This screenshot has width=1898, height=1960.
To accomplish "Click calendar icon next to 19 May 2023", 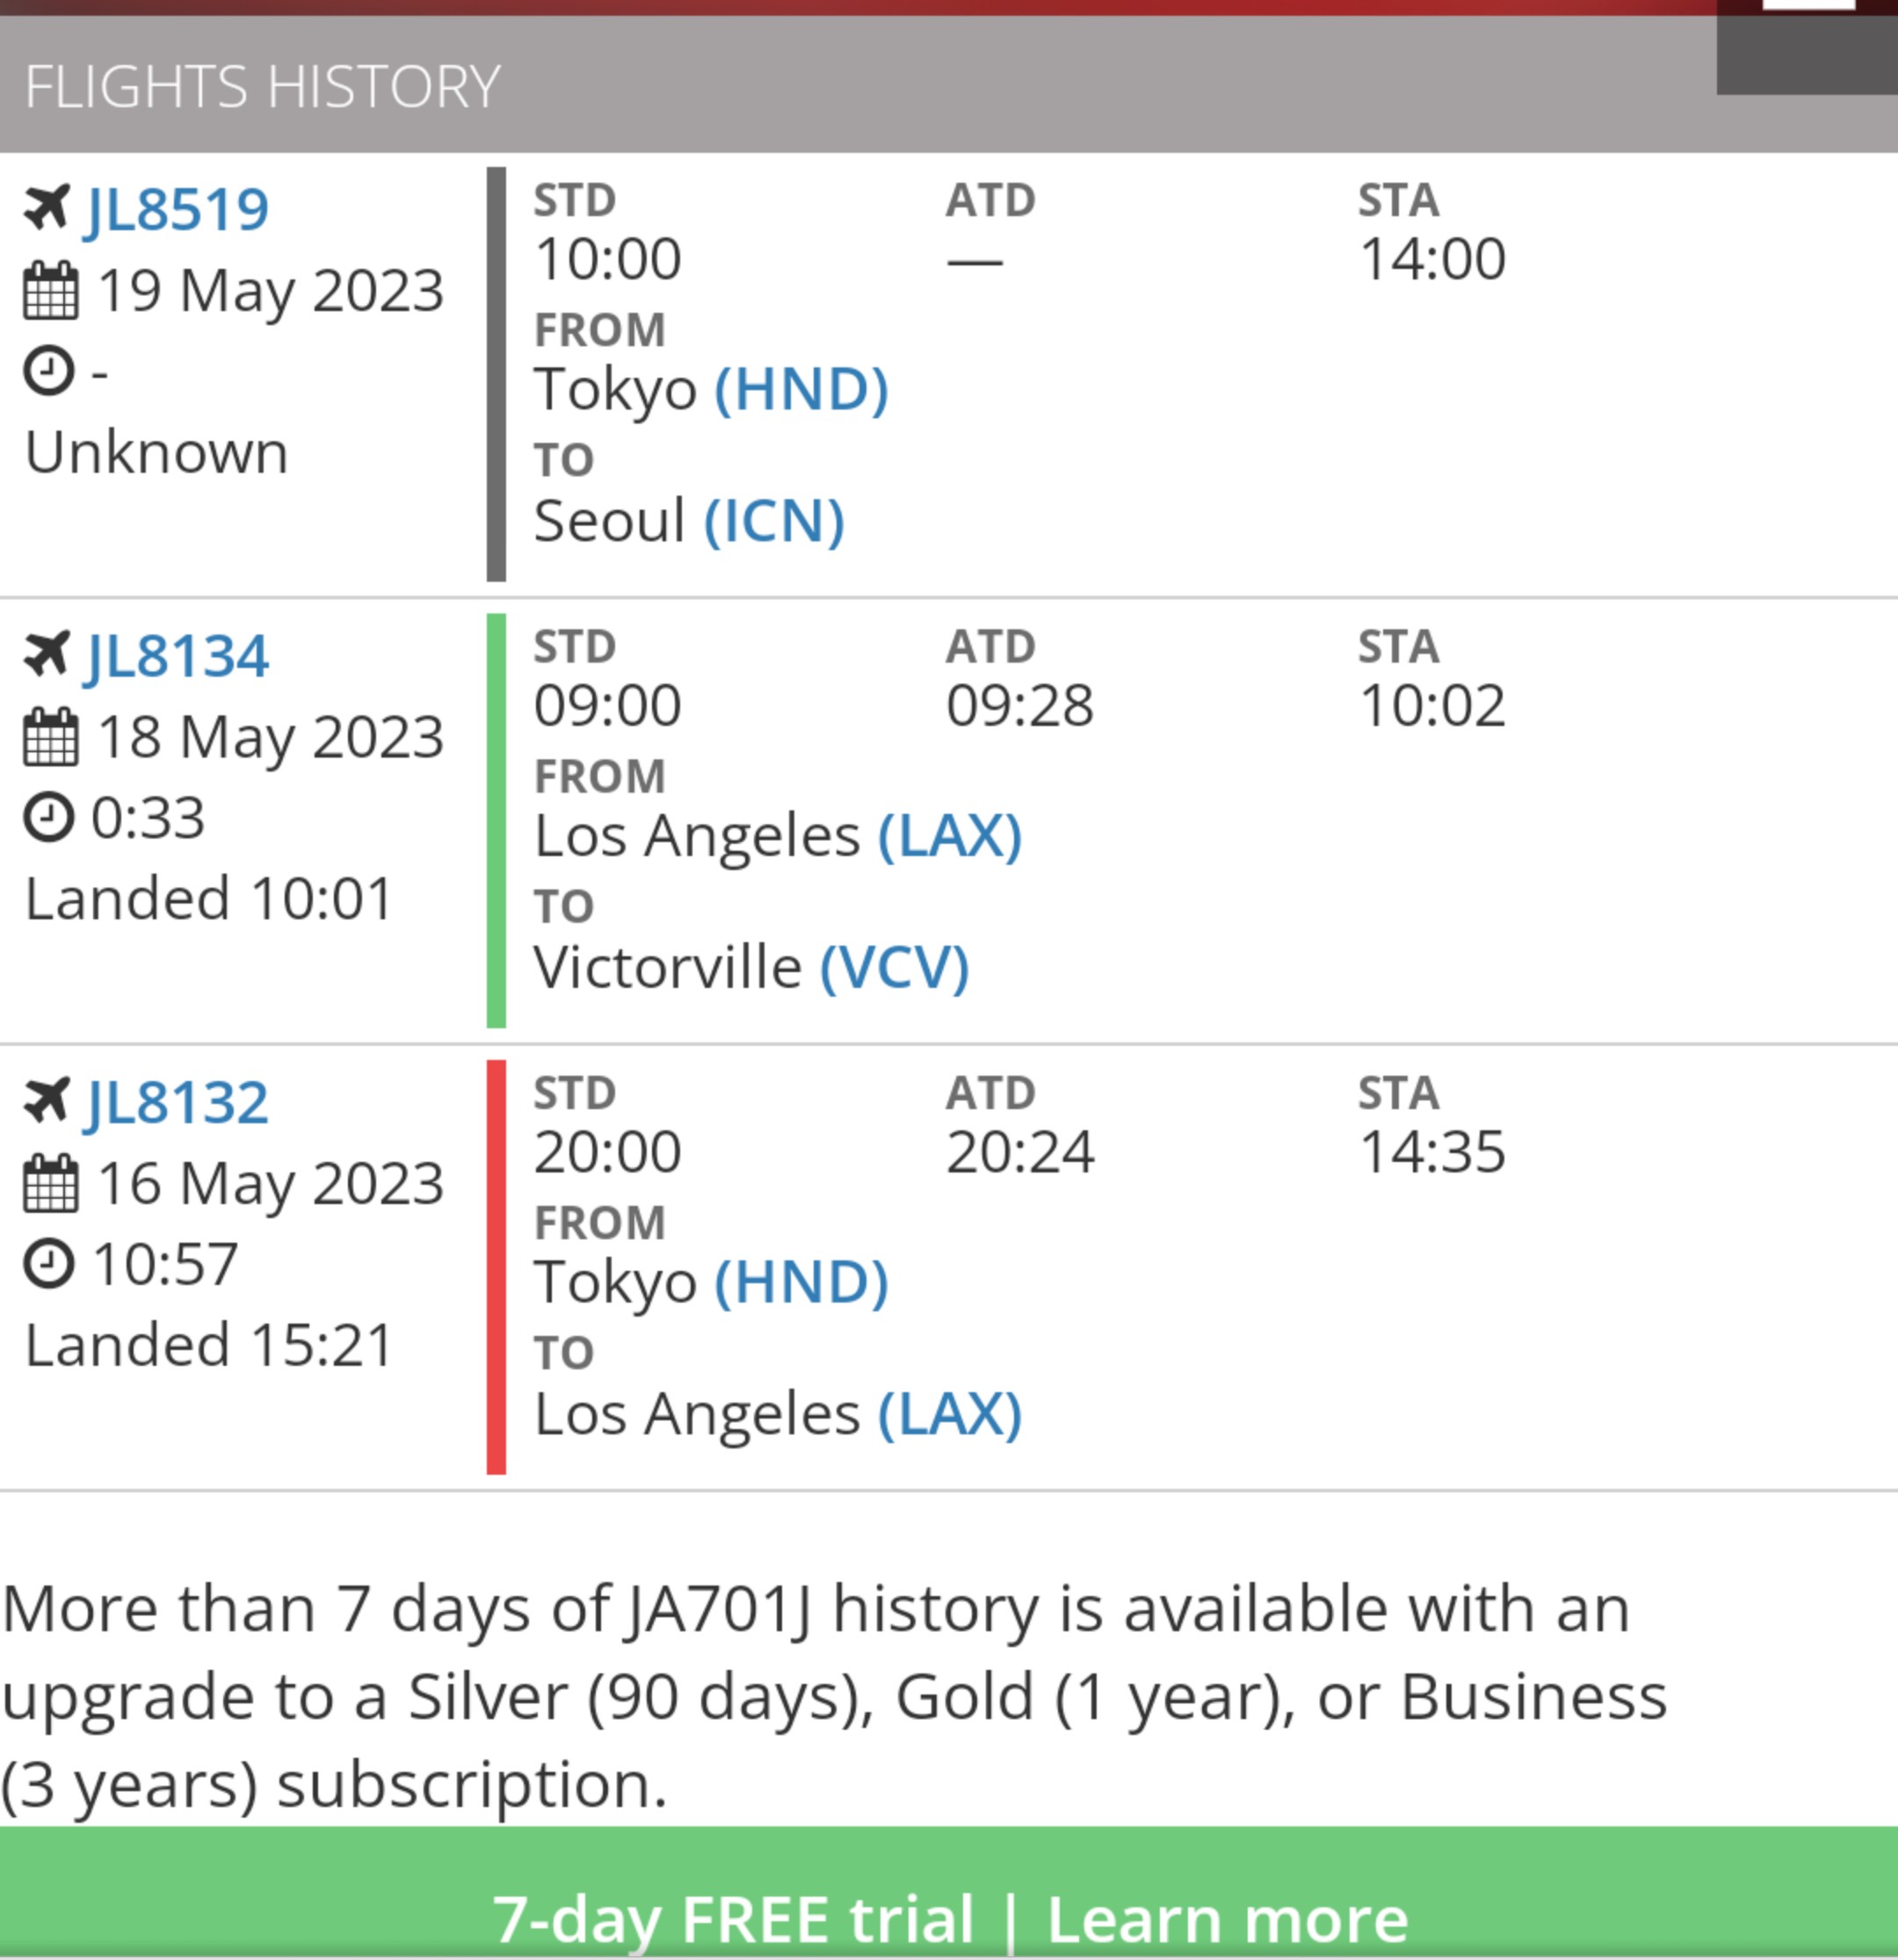I will pos(50,291).
